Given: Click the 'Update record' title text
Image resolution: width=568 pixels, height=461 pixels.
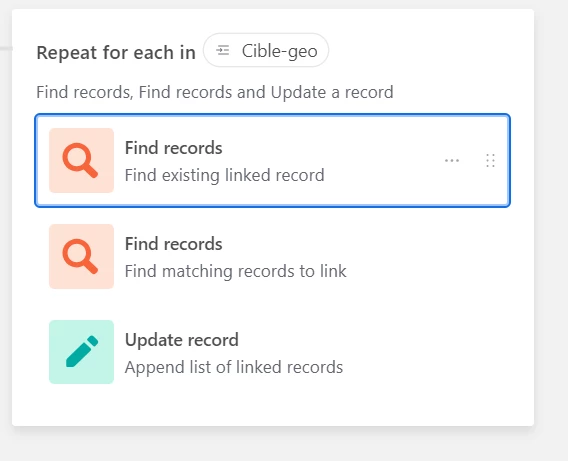Looking at the screenshot, I should click(181, 340).
